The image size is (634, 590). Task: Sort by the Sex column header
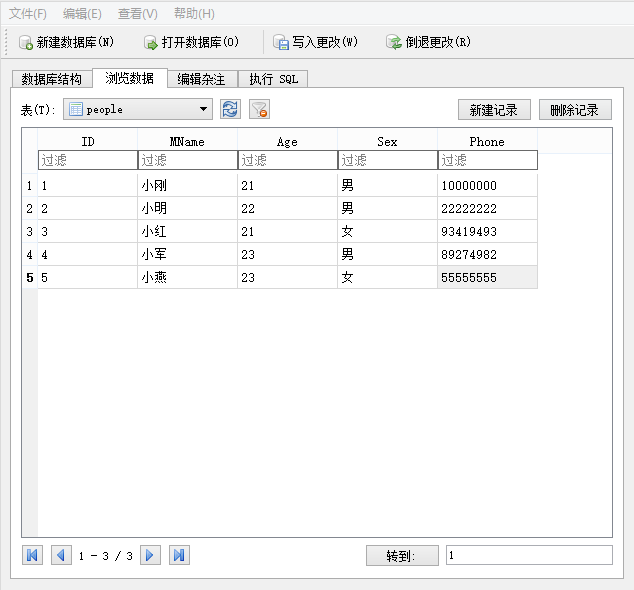pos(387,142)
